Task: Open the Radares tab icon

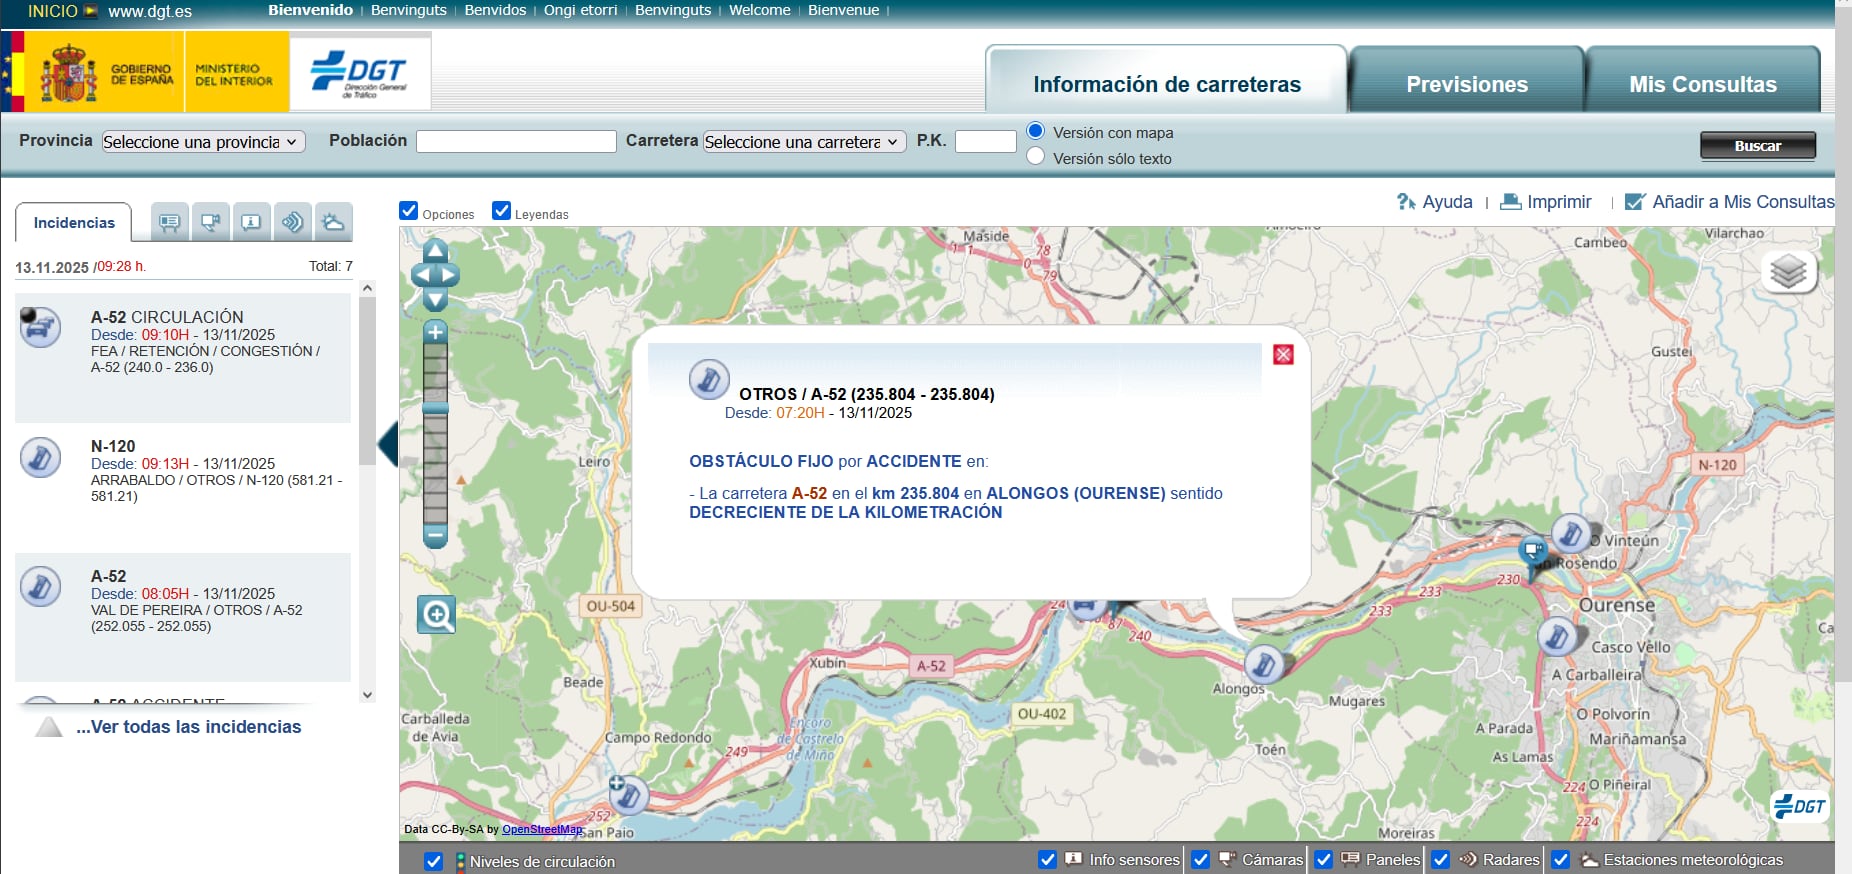Action: pyautogui.click(x=292, y=222)
